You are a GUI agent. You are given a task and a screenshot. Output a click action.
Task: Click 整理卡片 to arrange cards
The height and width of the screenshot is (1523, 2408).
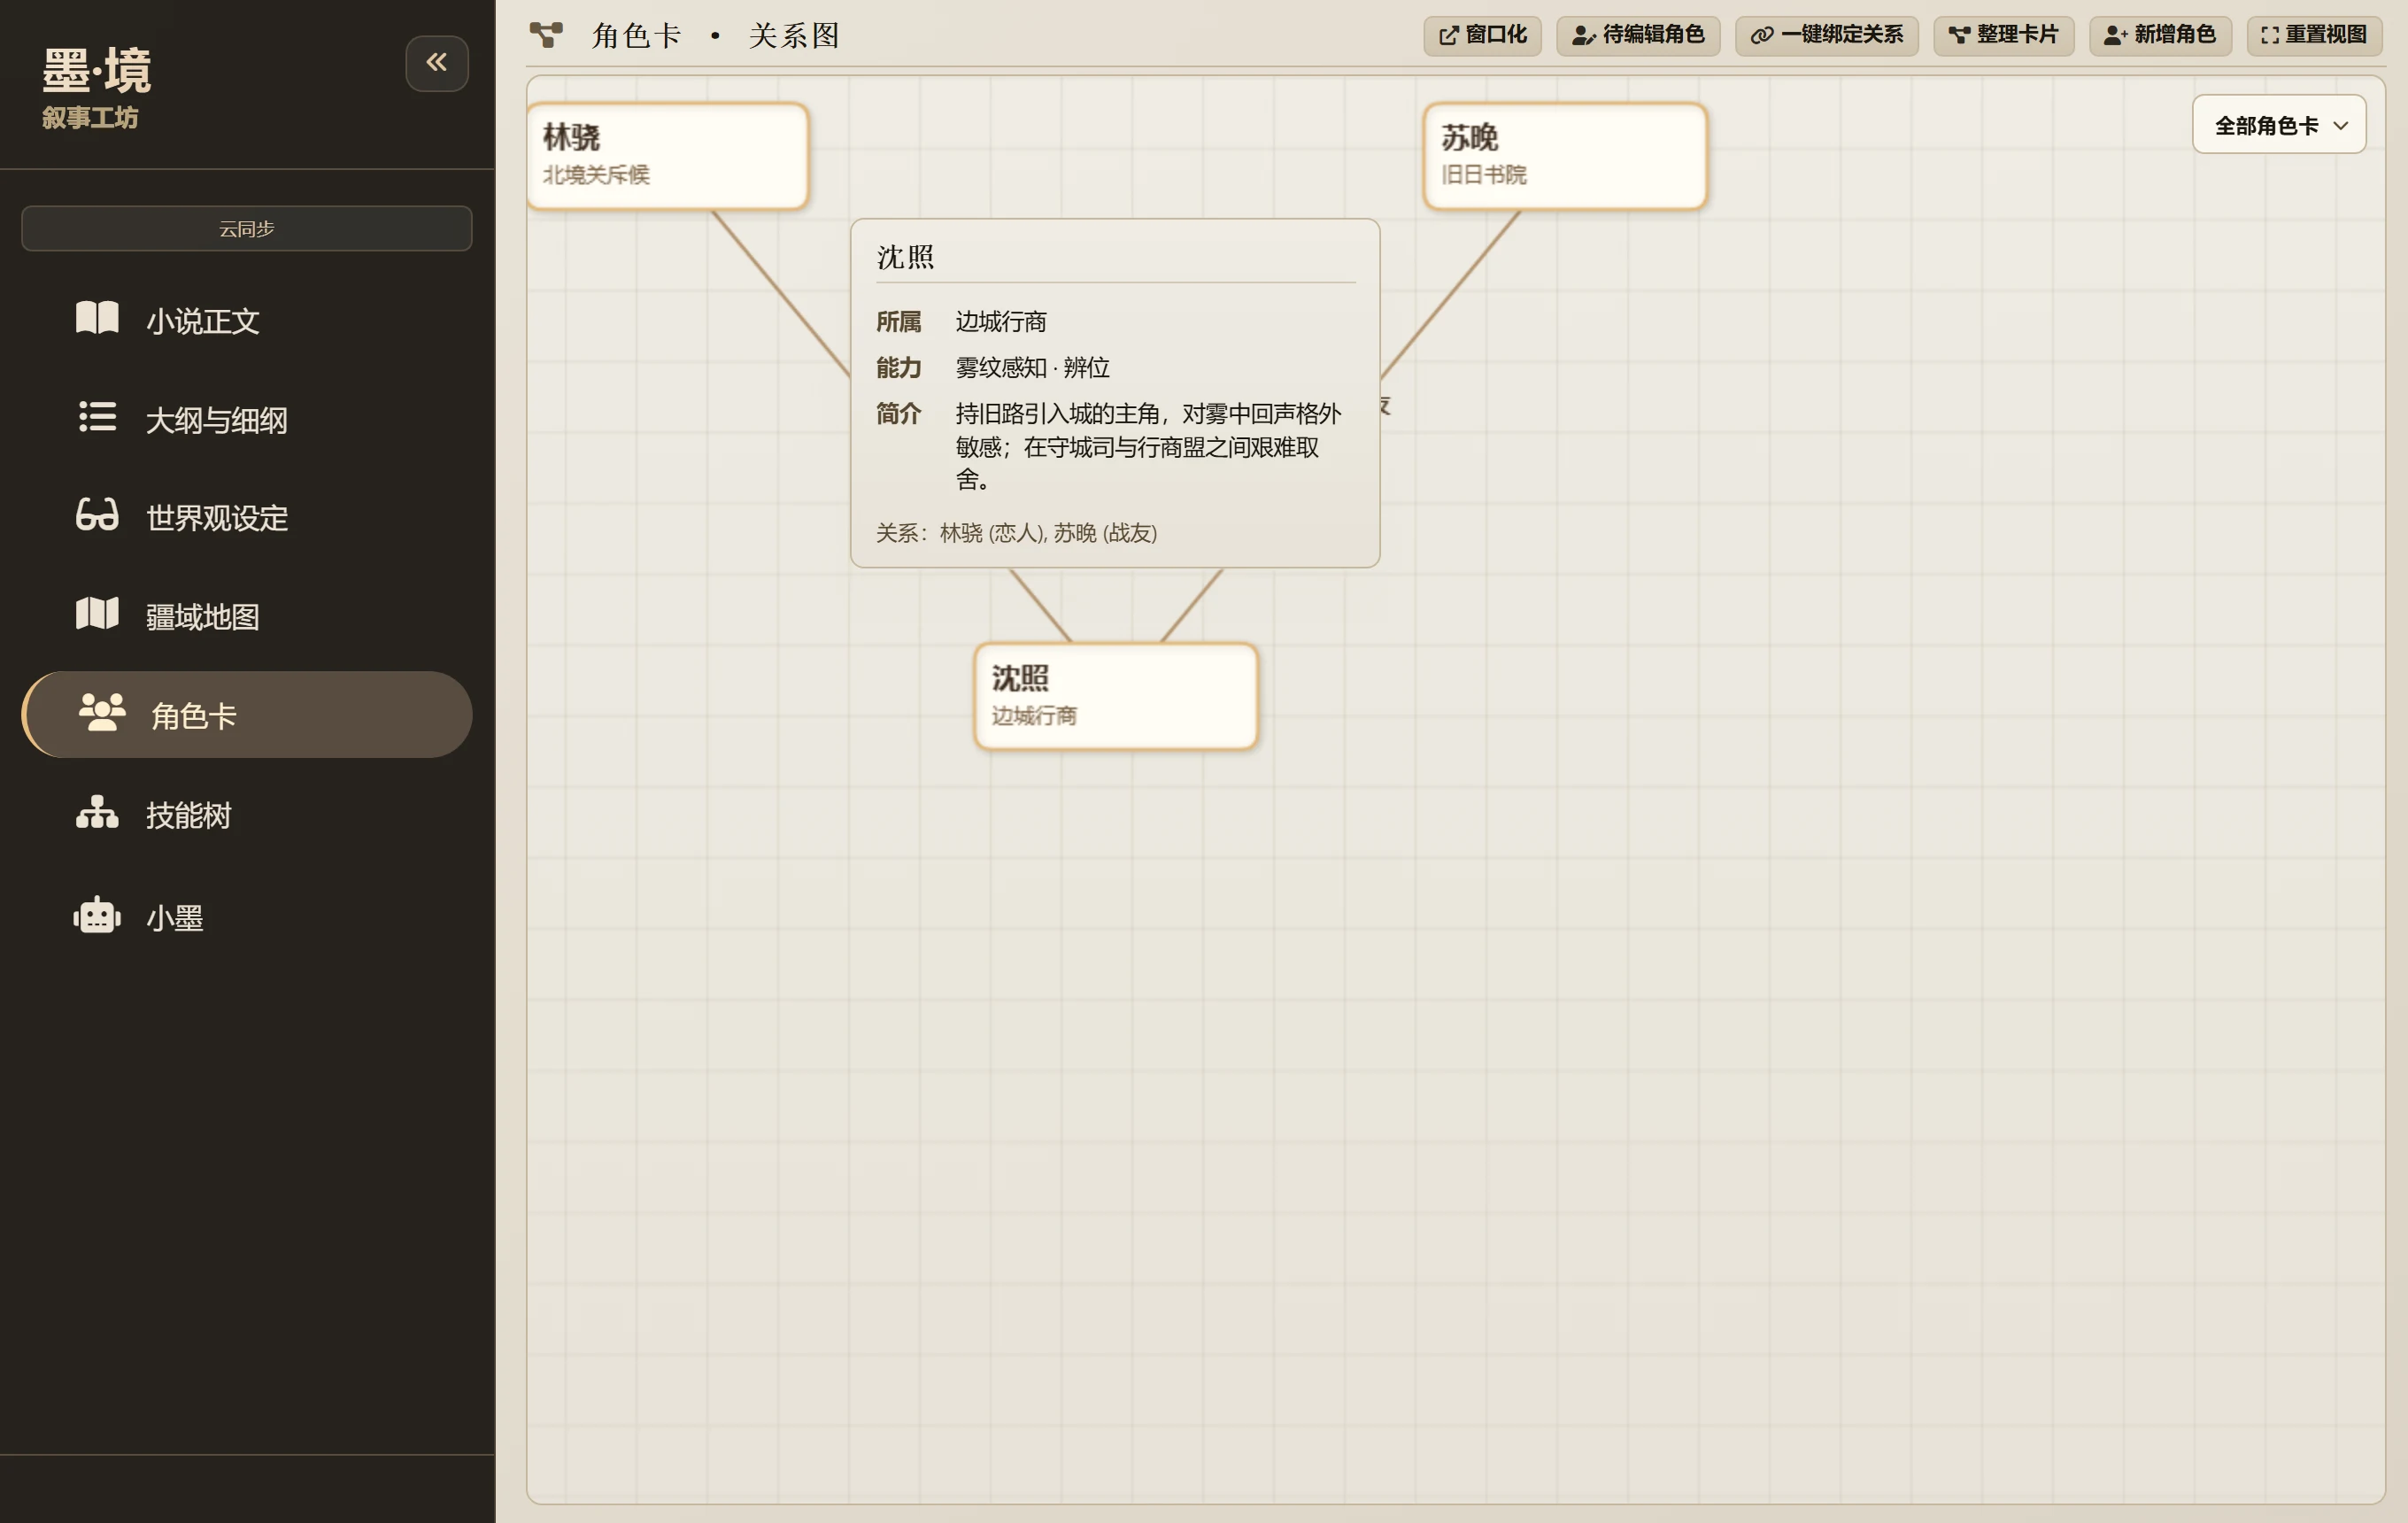[2003, 35]
